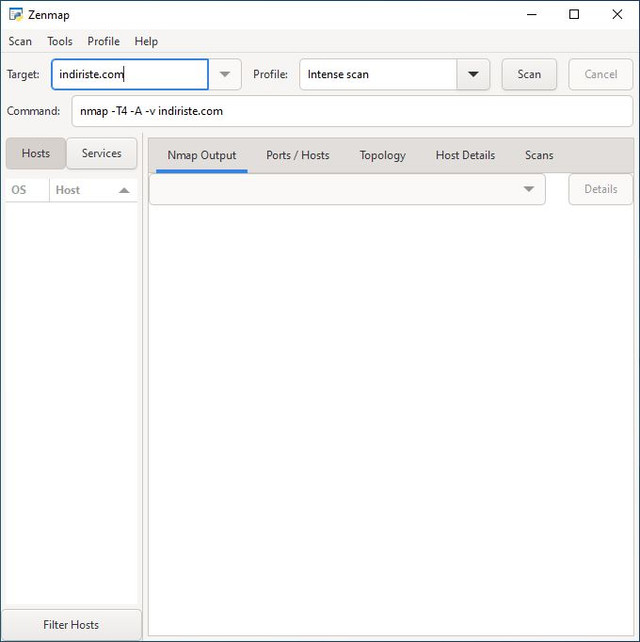Screen dimensions: 640x642
Task: Select the Services toggle button
Action: pyautogui.click(x=102, y=154)
